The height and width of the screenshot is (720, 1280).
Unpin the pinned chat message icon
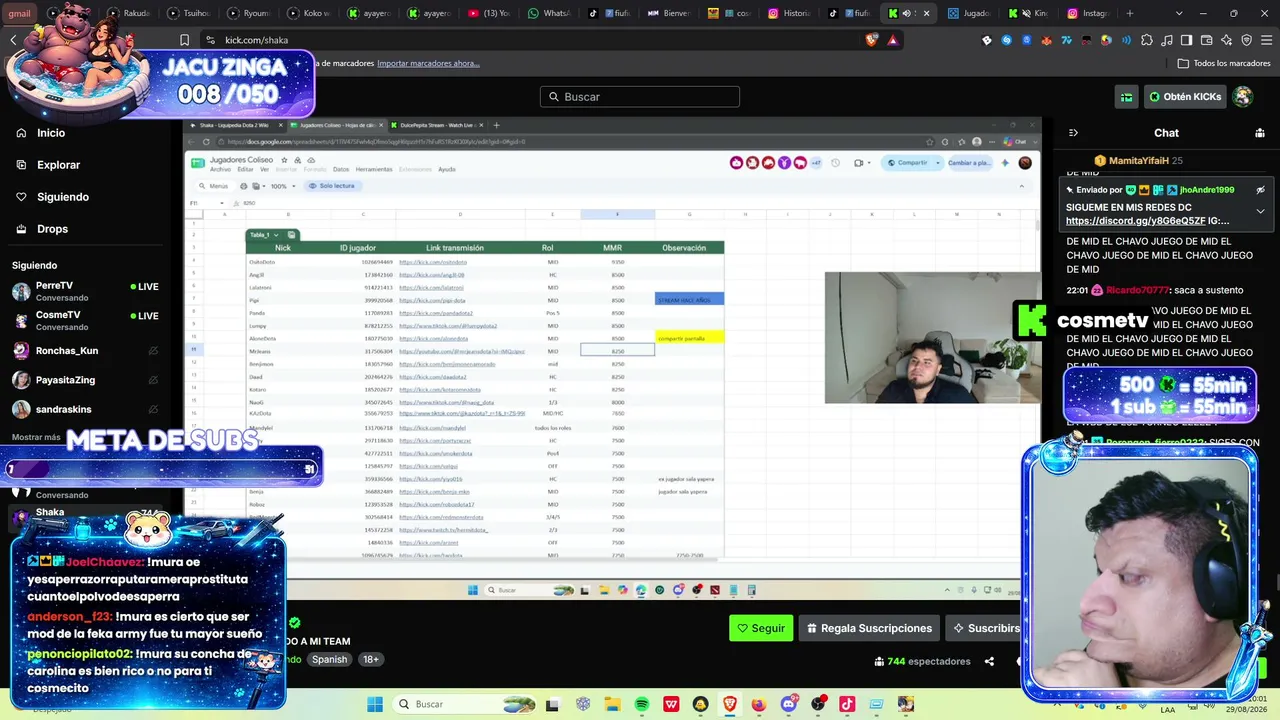pos(1260,190)
